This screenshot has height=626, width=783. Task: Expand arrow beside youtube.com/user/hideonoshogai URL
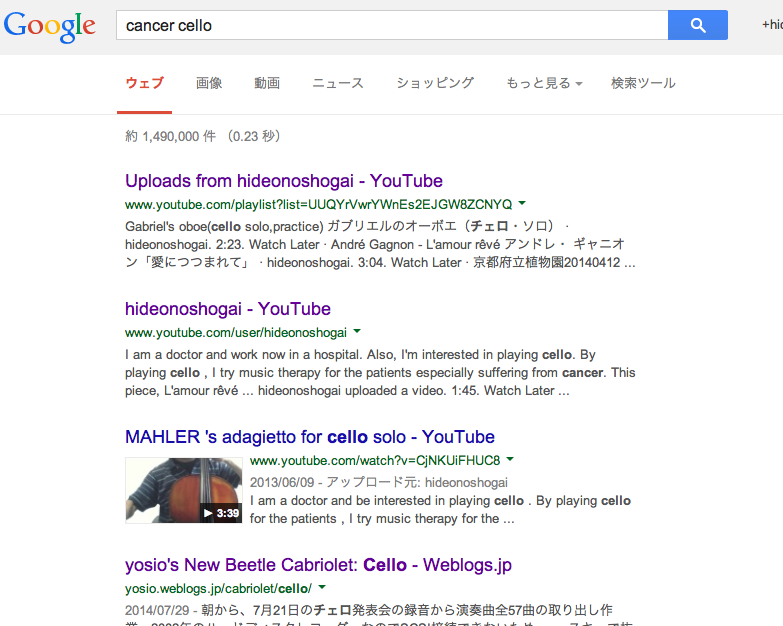point(357,331)
